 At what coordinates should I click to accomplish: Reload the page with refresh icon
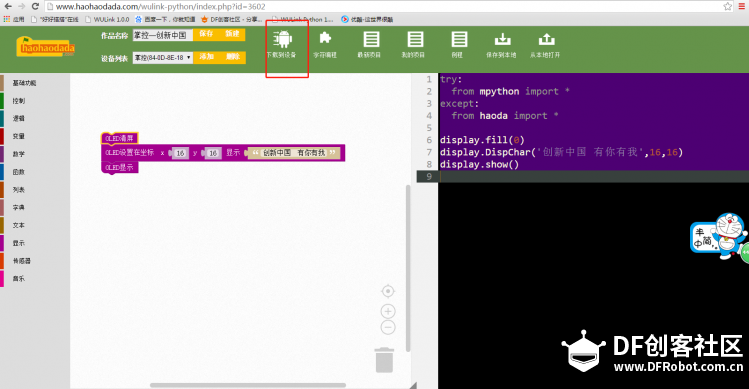pos(35,6)
